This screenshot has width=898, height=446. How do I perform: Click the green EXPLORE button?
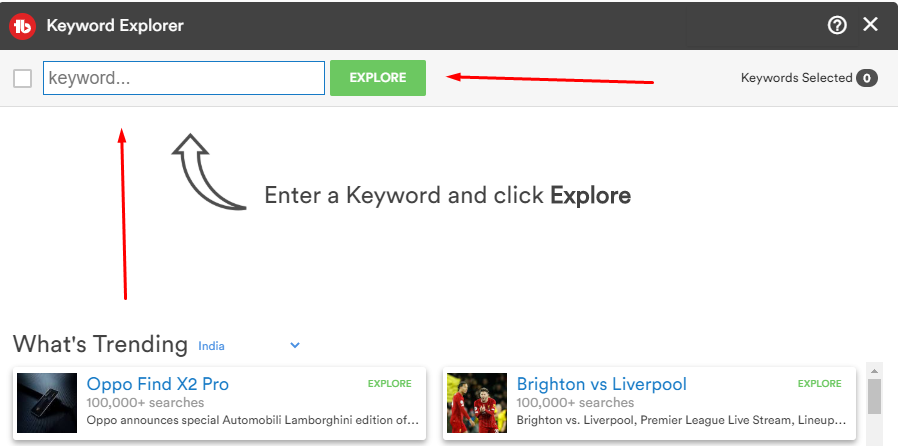[378, 78]
